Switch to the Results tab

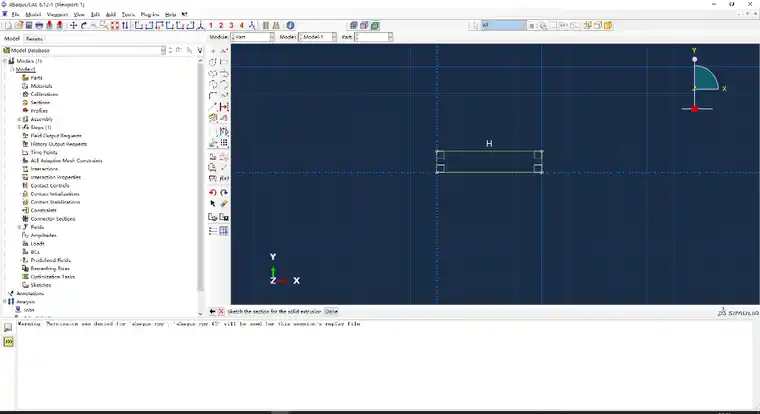pyautogui.click(x=34, y=39)
